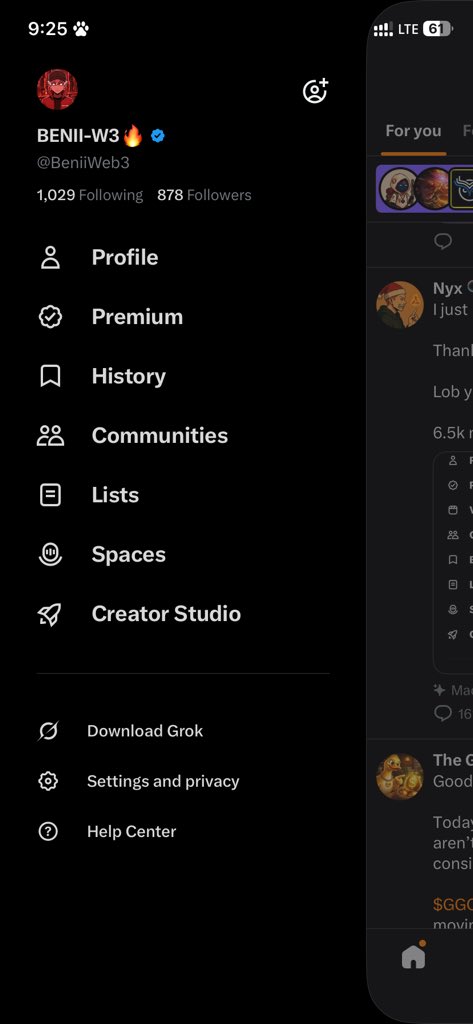Tap the first story avatar in the purple bar
This screenshot has width=473, height=1024.
point(399,188)
